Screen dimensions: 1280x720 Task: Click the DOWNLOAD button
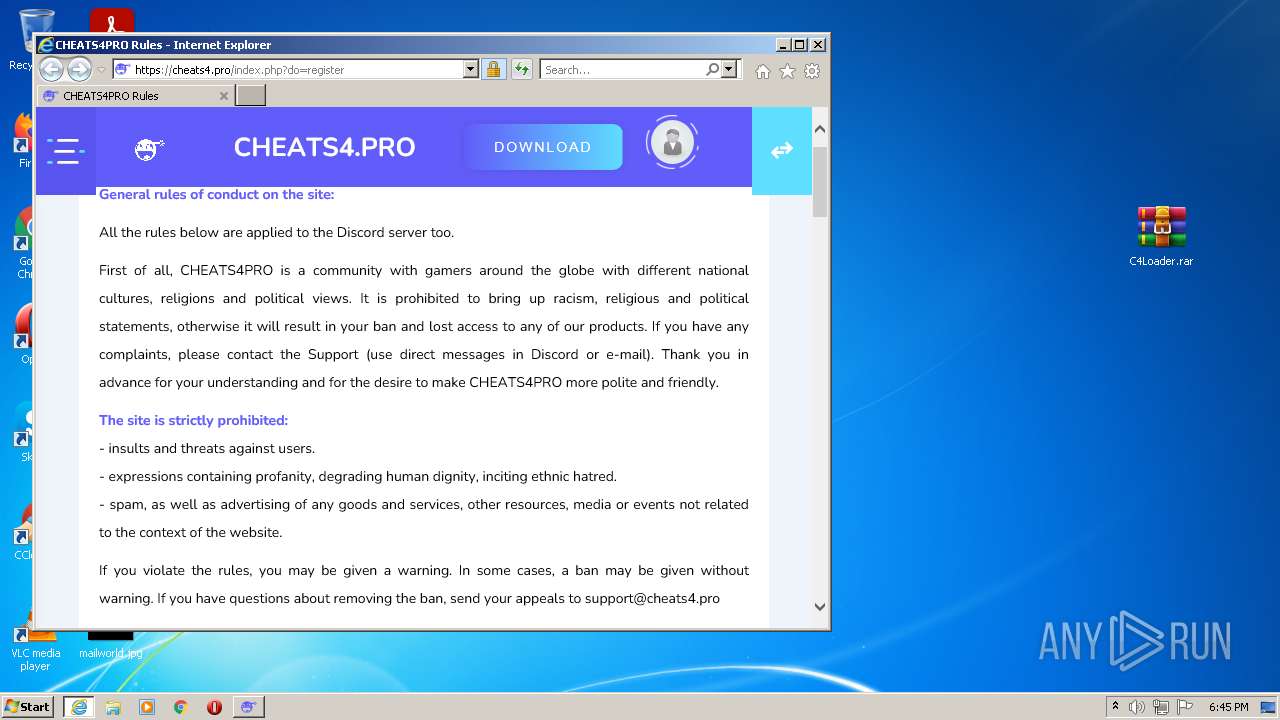tap(542, 147)
